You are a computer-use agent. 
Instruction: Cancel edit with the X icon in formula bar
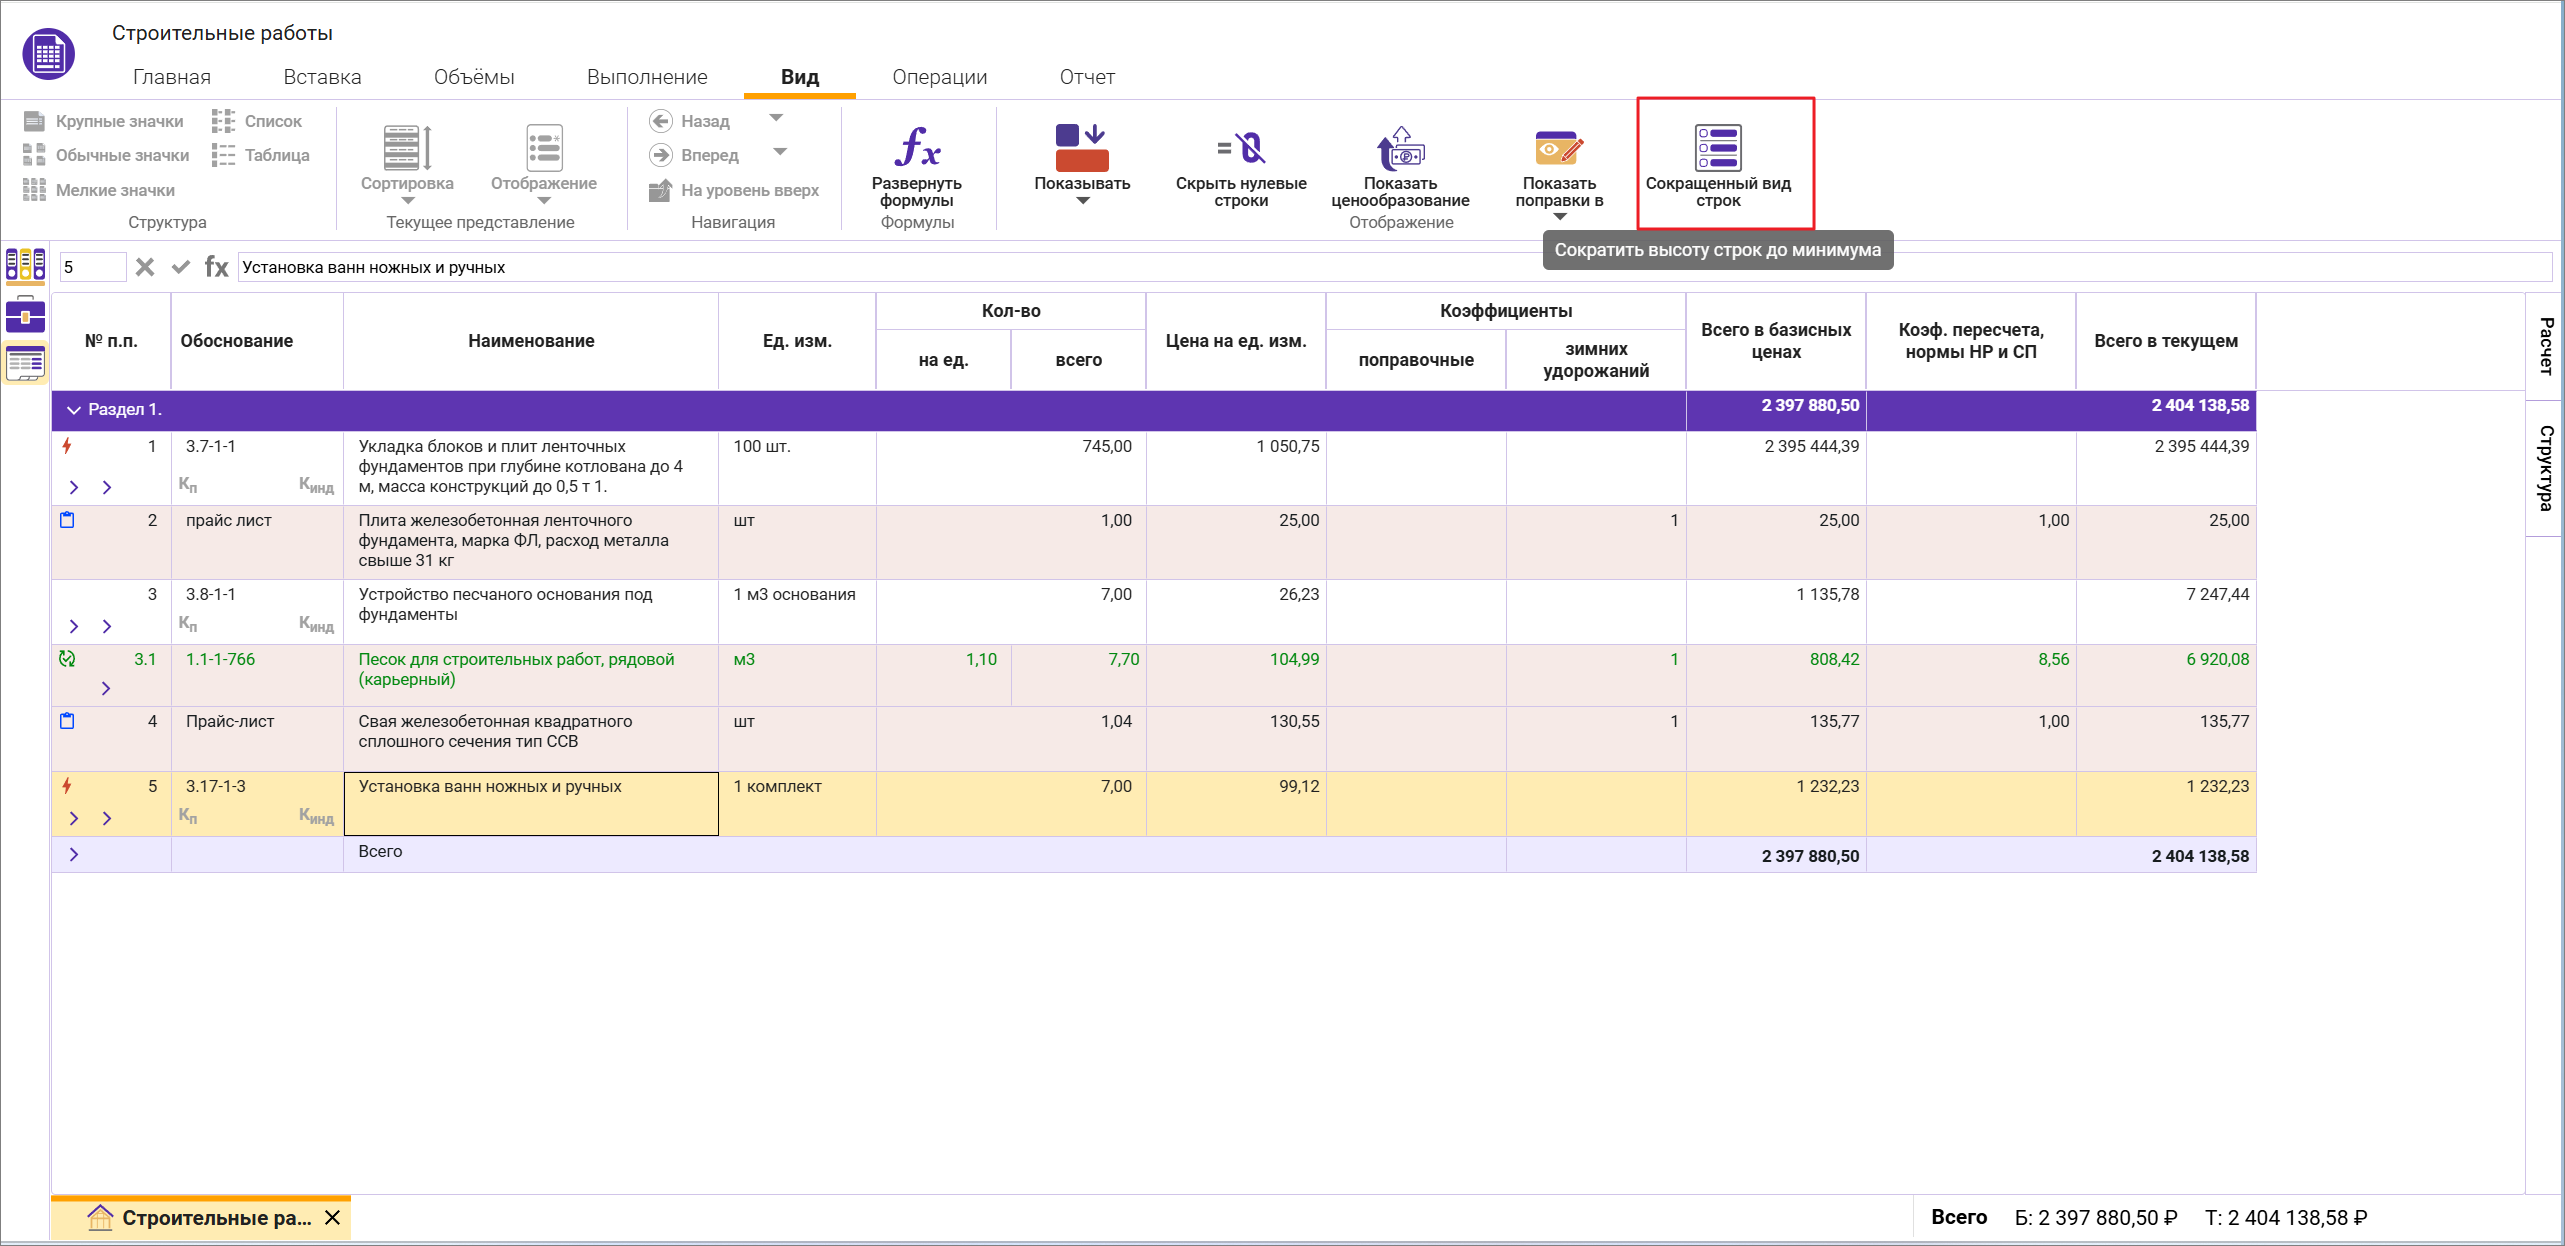(145, 267)
